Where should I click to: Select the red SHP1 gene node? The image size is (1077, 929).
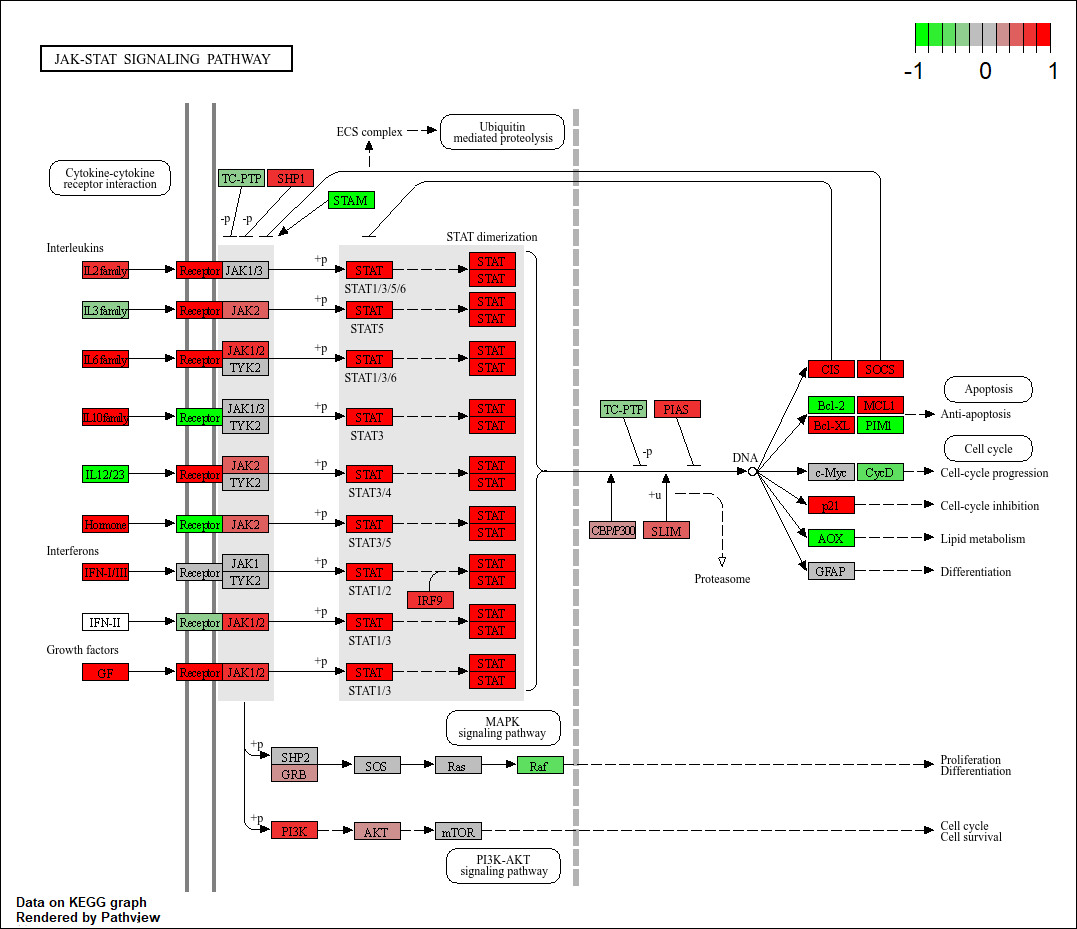(x=290, y=178)
